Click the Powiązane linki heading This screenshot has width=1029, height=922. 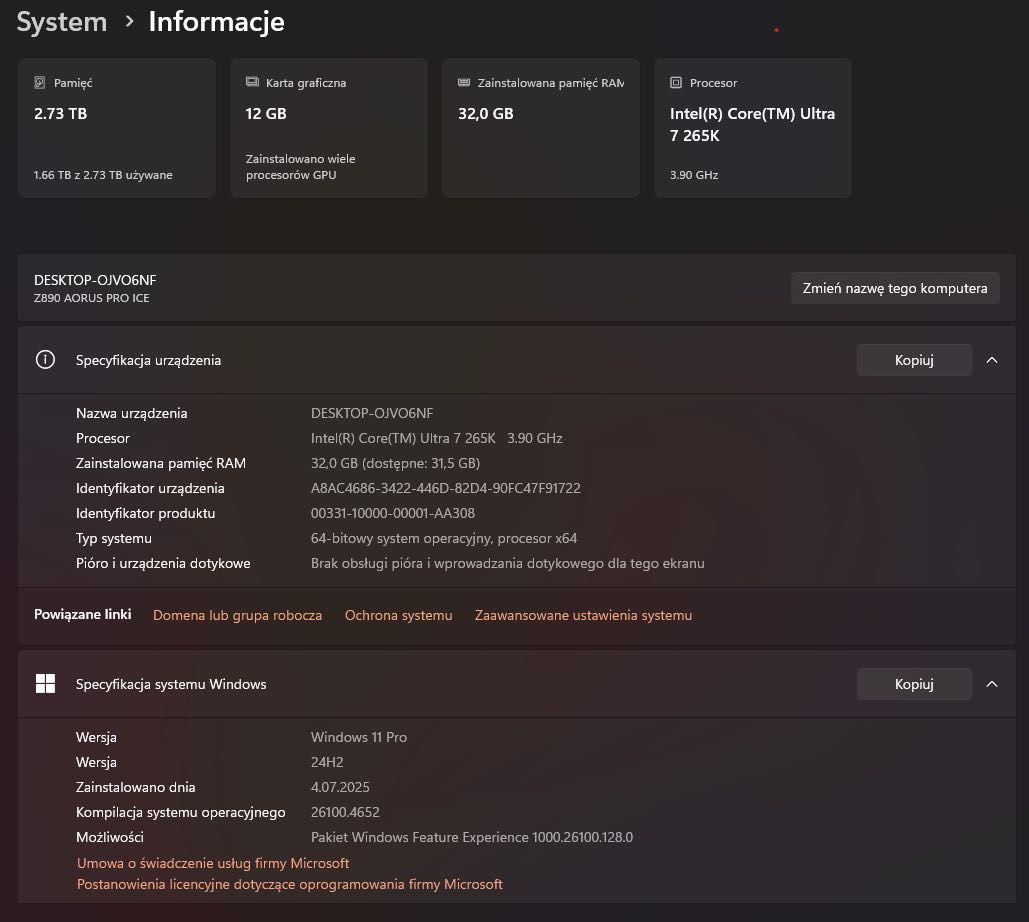click(x=83, y=614)
